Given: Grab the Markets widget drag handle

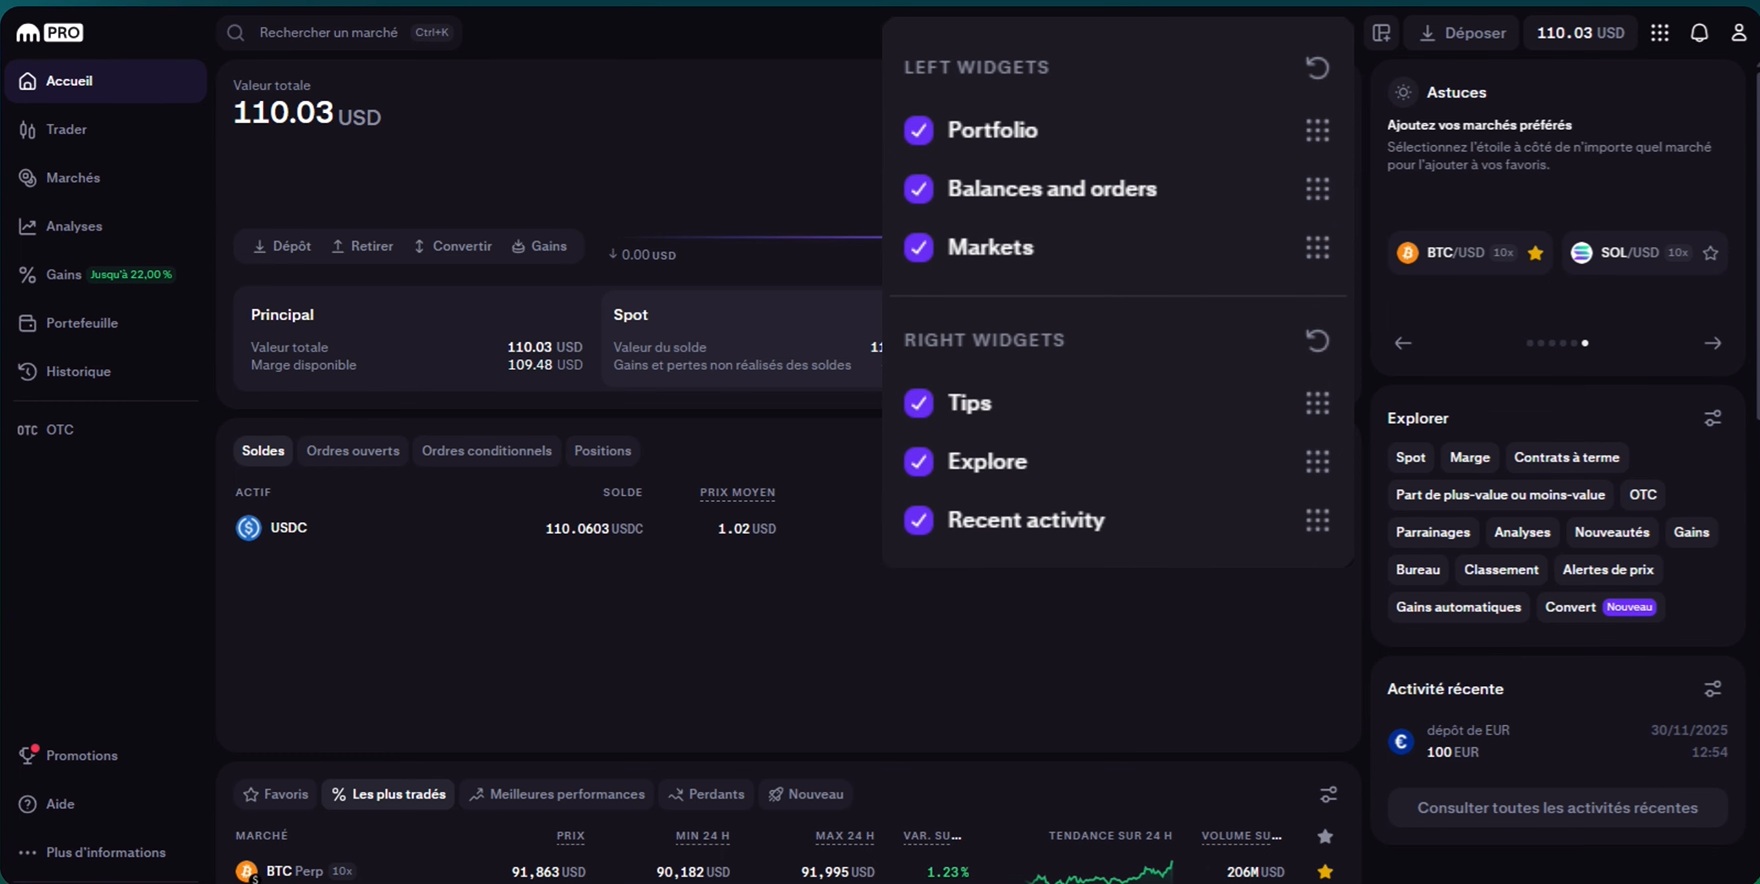Looking at the screenshot, I should point(1317,247).
